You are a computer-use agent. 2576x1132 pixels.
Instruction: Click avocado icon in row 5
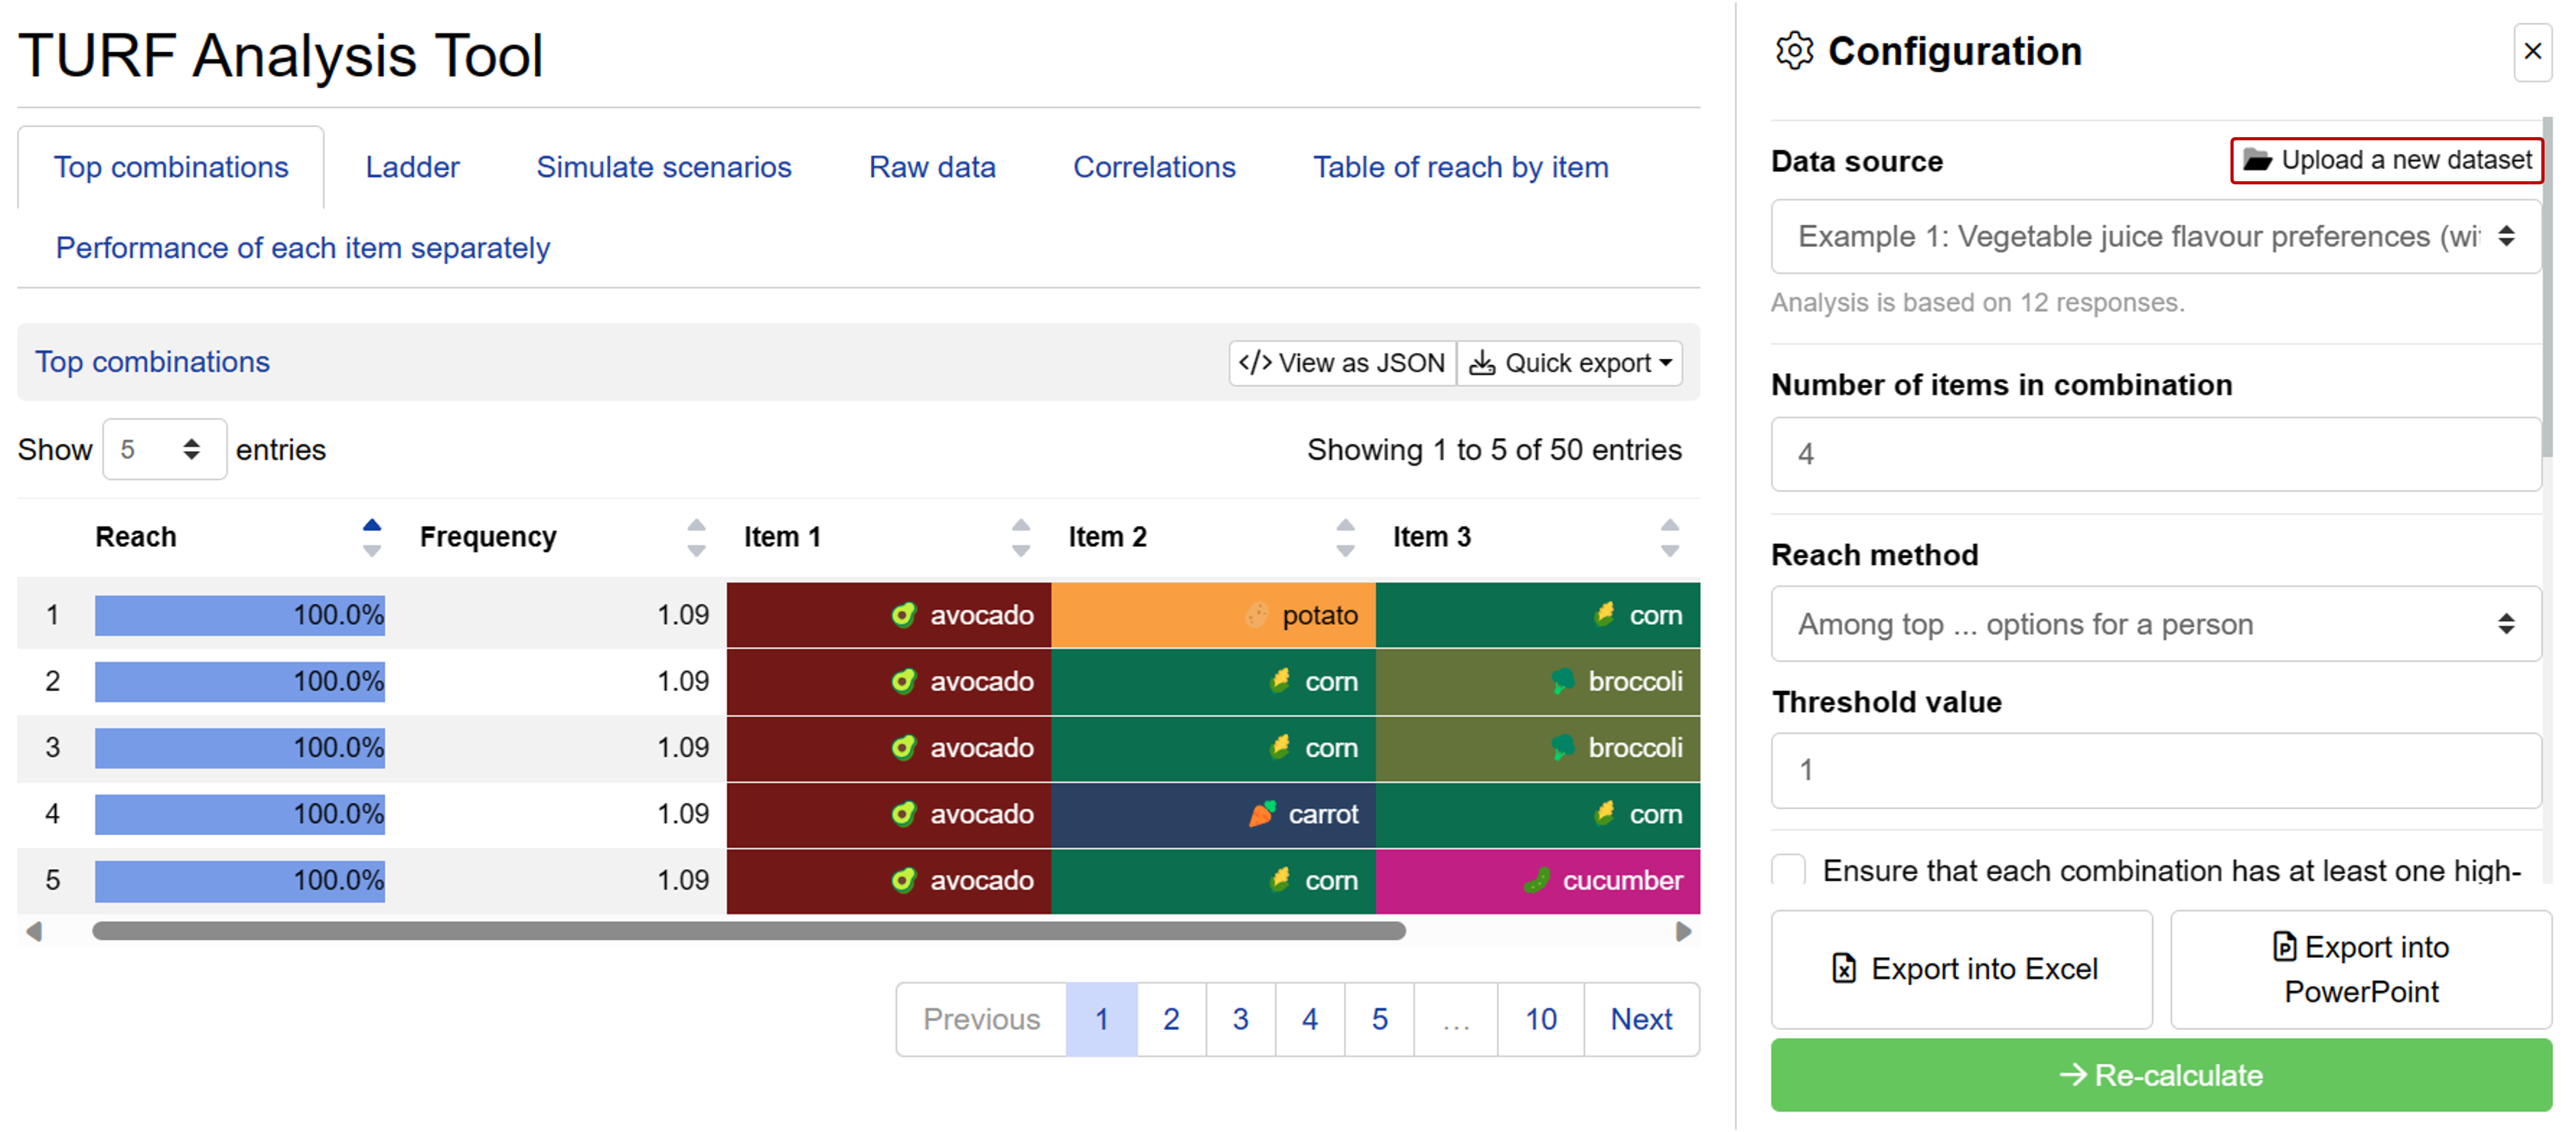point(903,880)
